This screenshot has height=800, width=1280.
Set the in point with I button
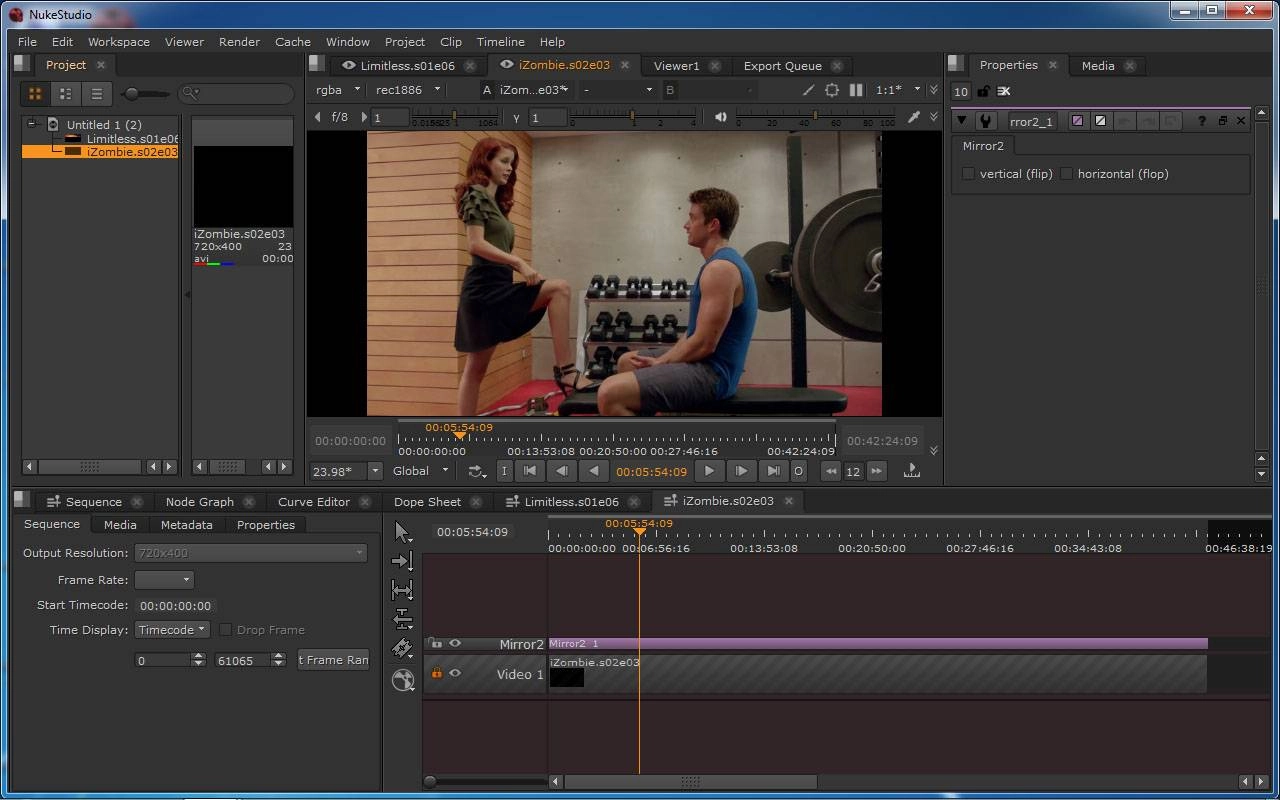(504, 471)
